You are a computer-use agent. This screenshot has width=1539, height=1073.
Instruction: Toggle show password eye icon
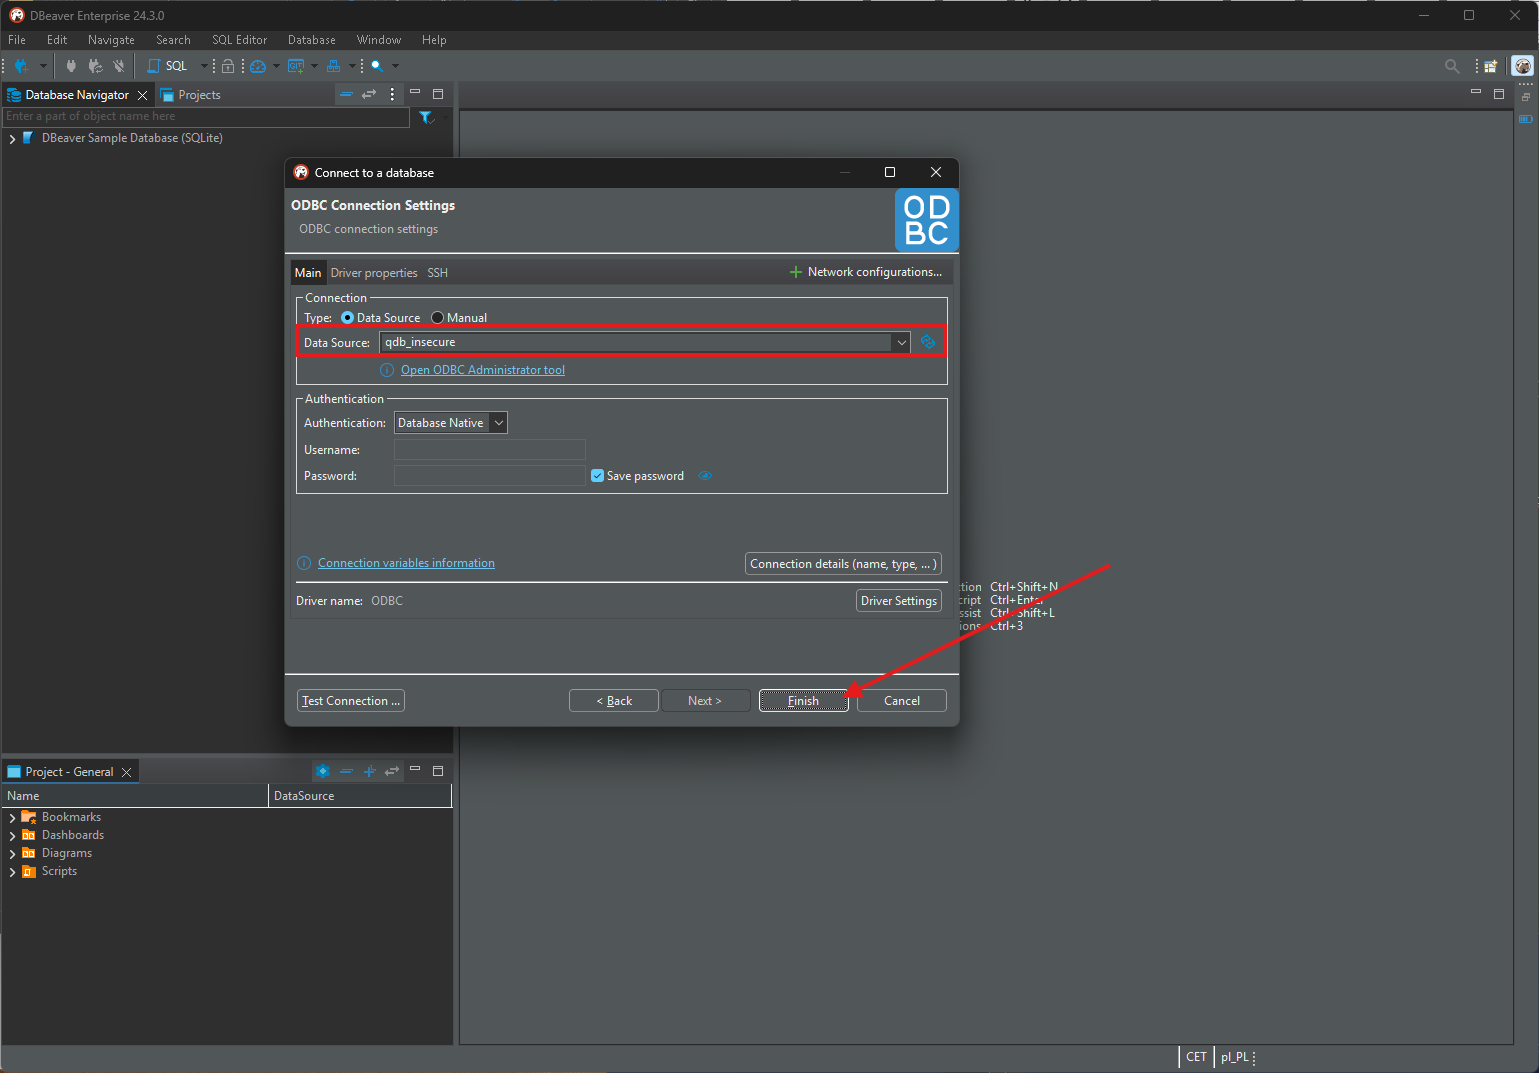pyautogui.click(x=705, y=476)
